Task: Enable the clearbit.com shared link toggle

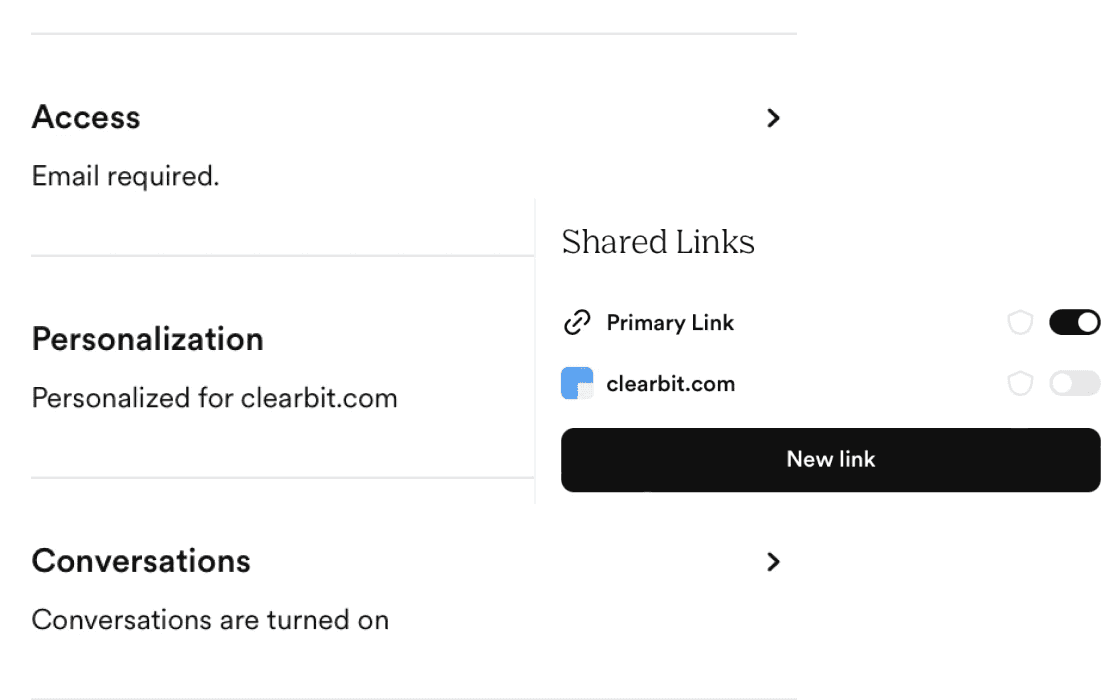Action: 1074,384
